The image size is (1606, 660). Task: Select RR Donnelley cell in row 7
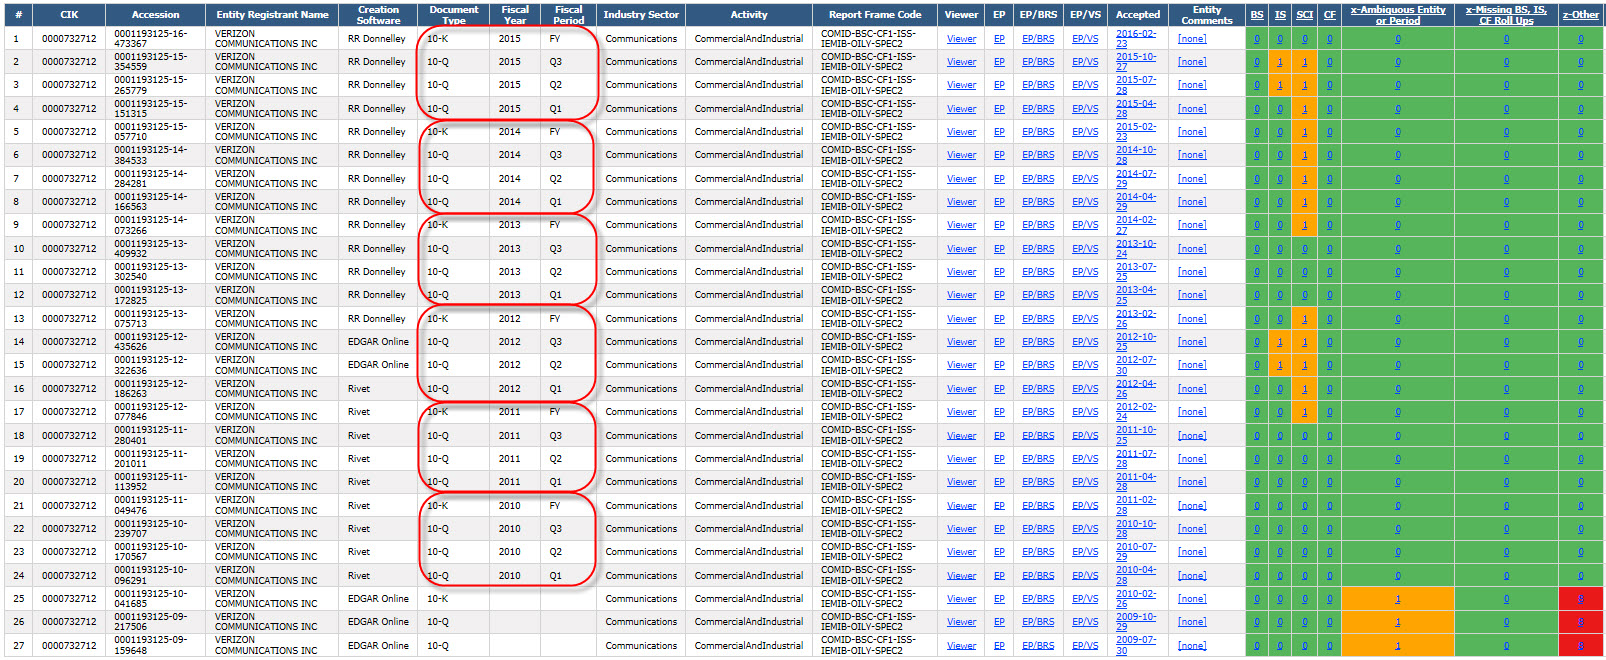(376, 179)
